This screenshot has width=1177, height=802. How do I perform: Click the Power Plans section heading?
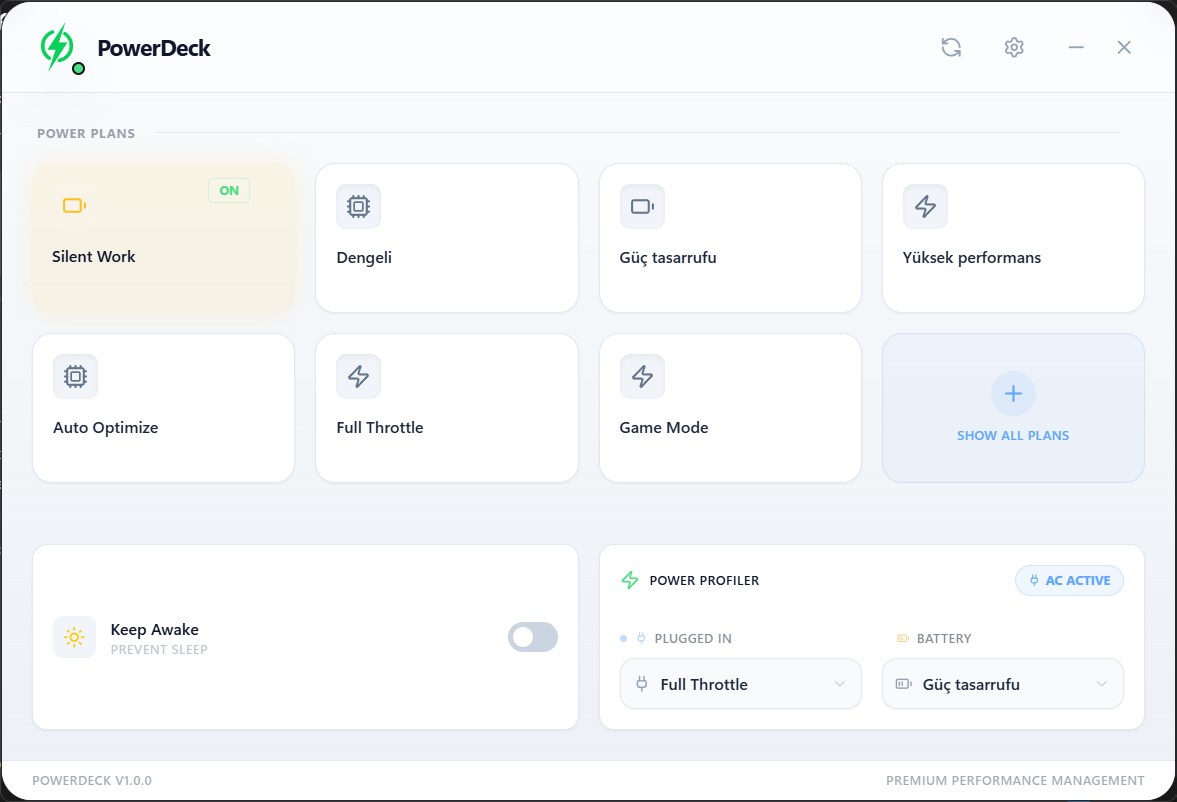click(x=86, y=134)
